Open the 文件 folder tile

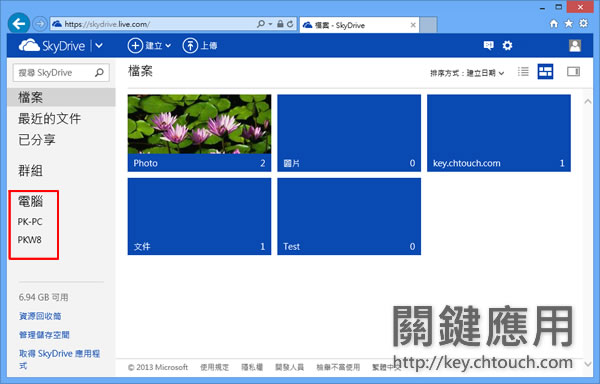click(x=199, y=216)
